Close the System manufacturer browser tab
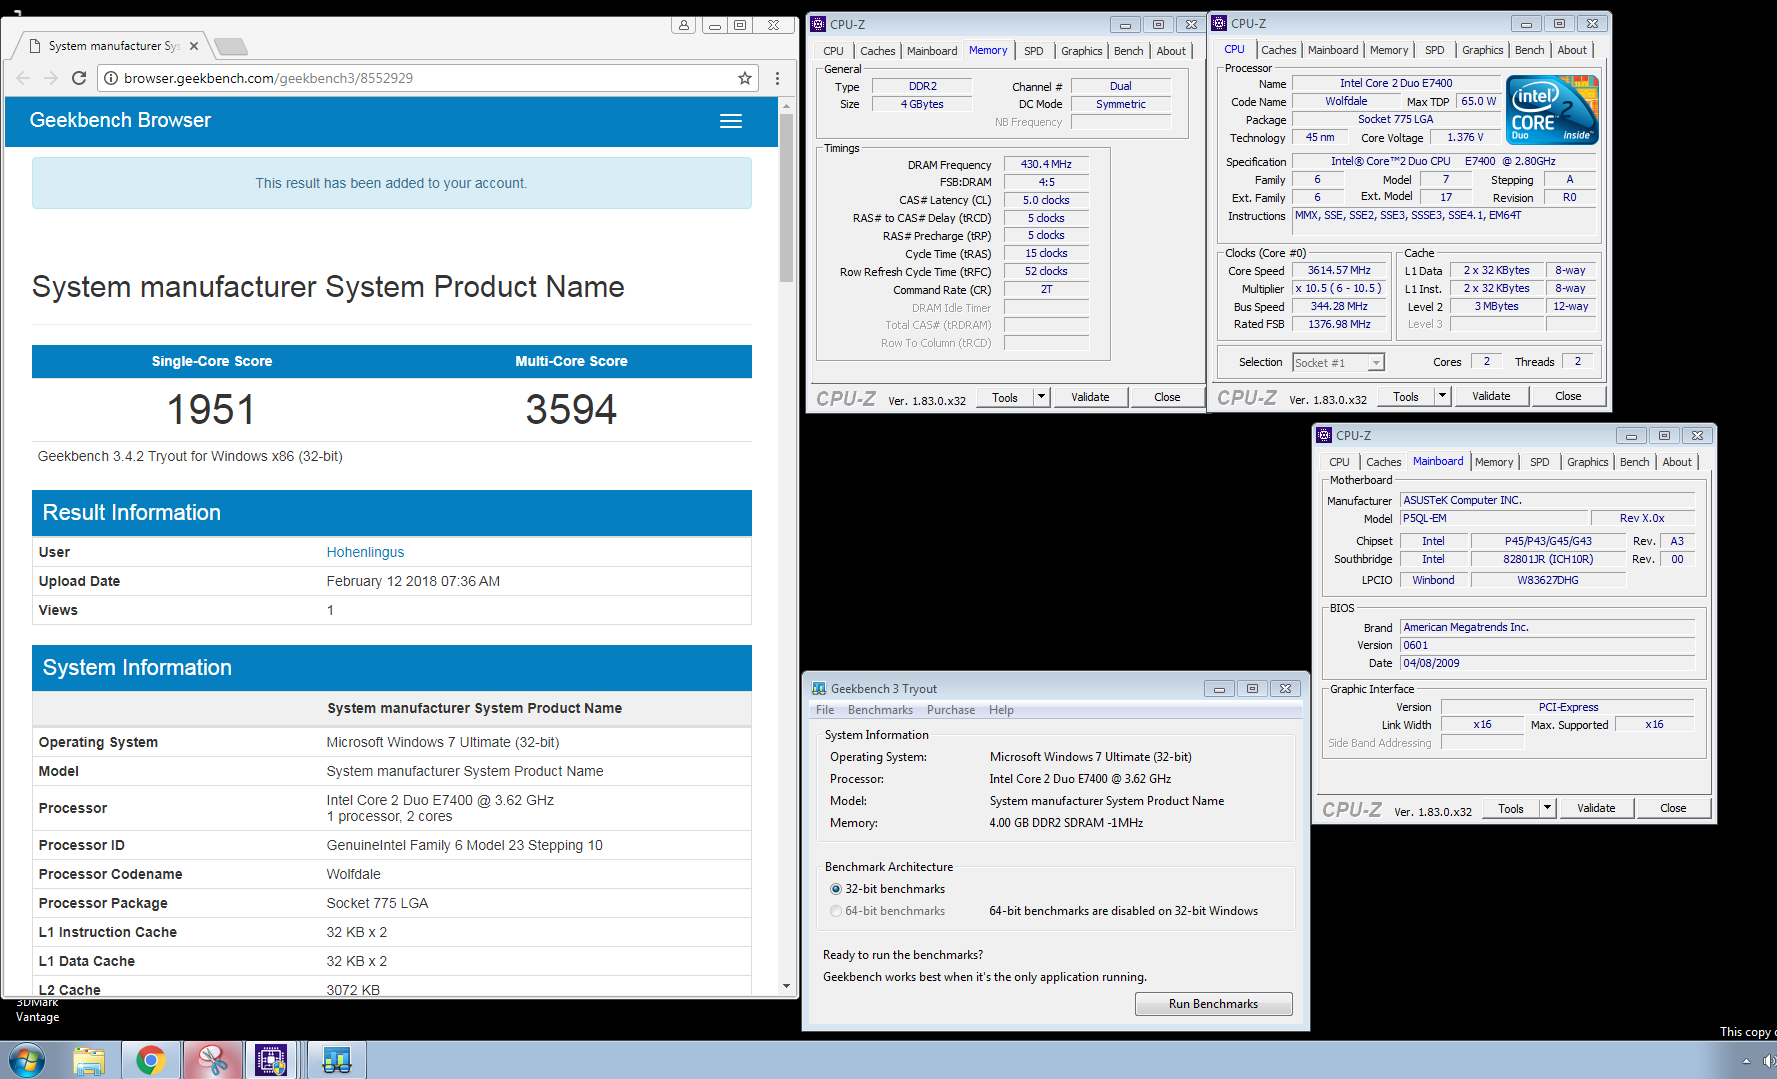The width and height of the screenshot is (1777, 1079). click(194, 46)
